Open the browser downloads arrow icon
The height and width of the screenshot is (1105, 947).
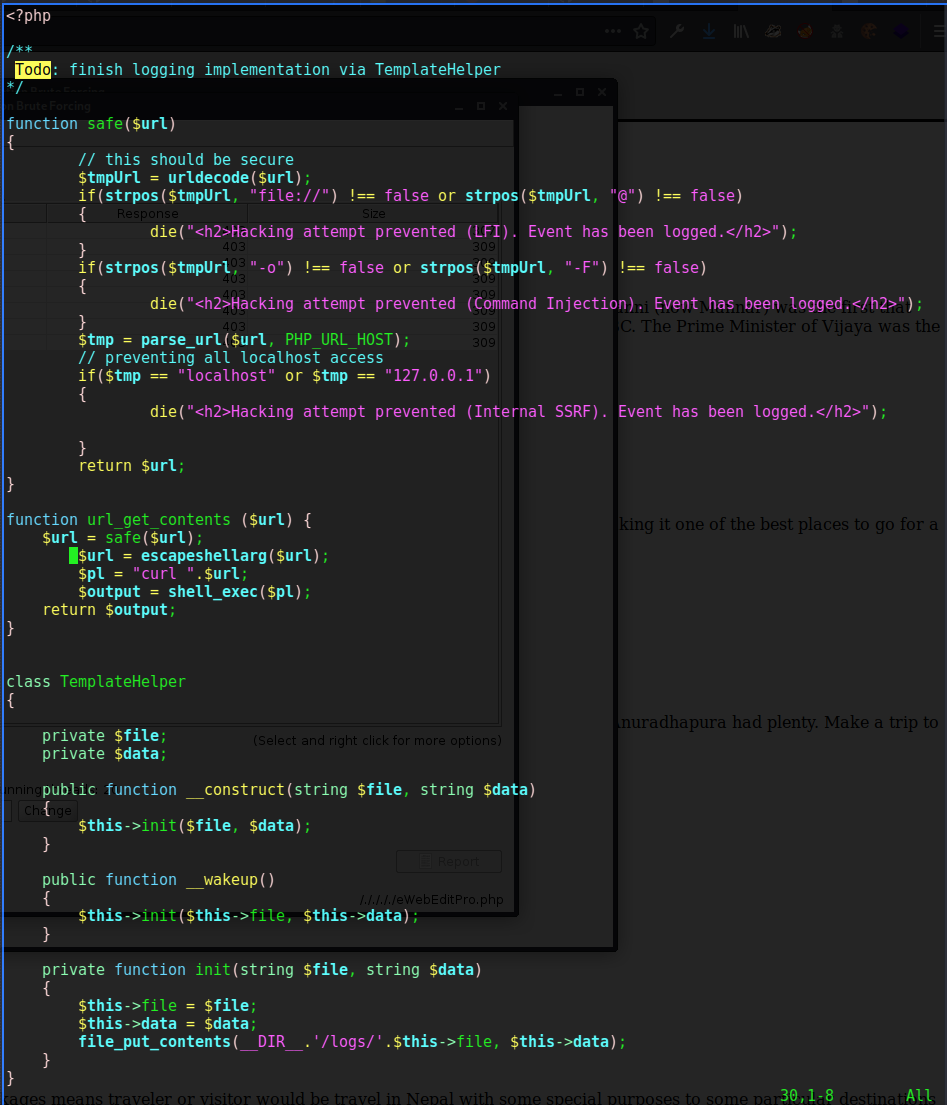[x=709, y=32]
